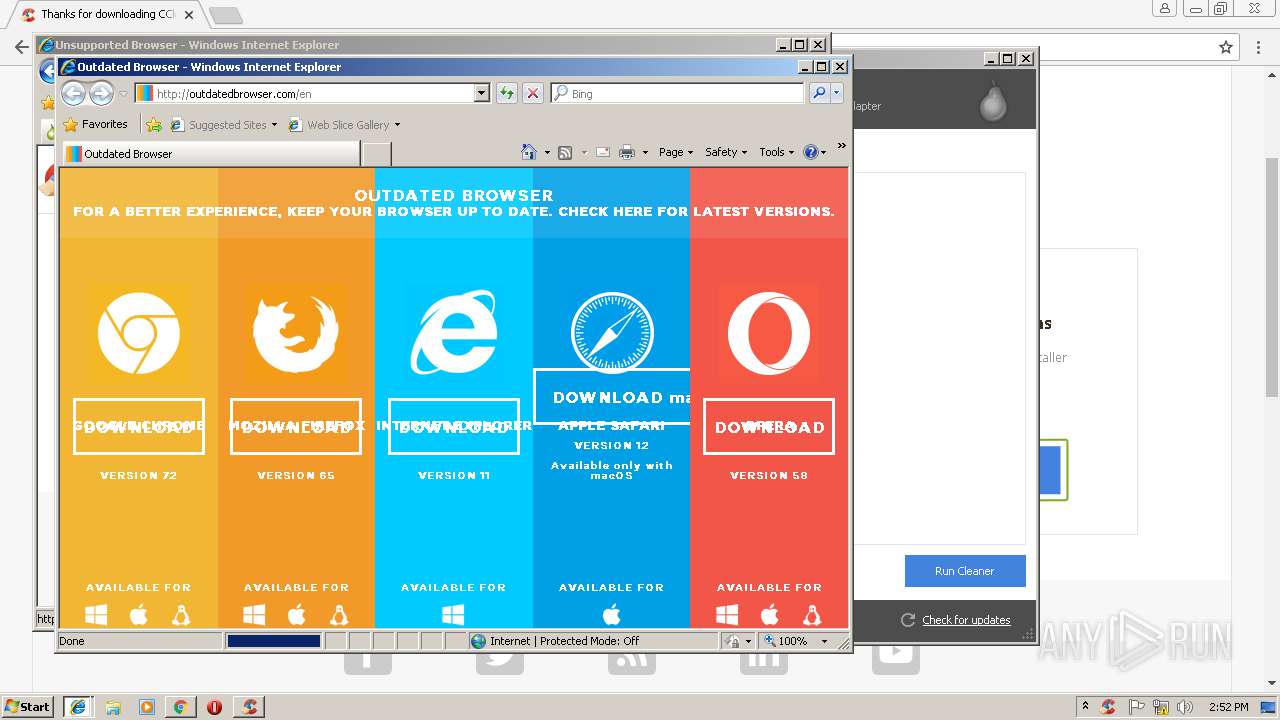Click the taskbar clock 2:52 PM
Viewport: 1280px width, 720px height.
click(1229, 707)
